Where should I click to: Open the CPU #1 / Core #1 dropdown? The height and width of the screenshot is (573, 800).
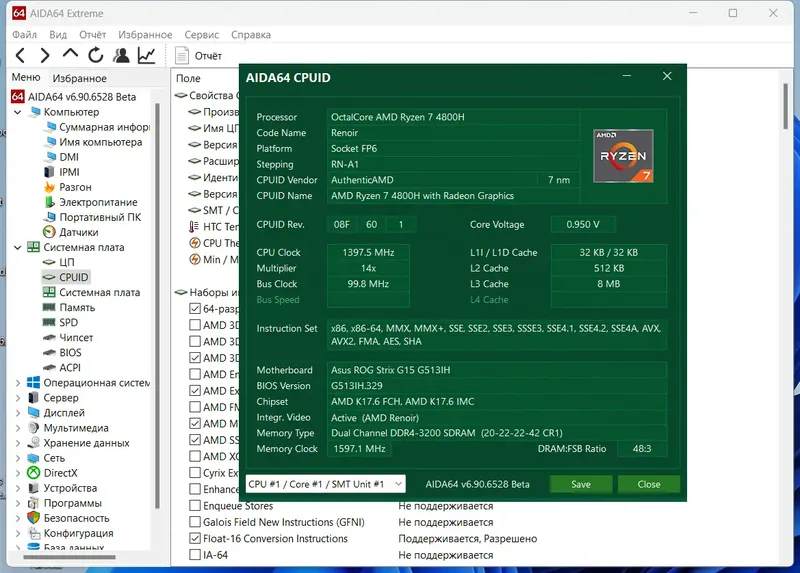pos(325,484)
